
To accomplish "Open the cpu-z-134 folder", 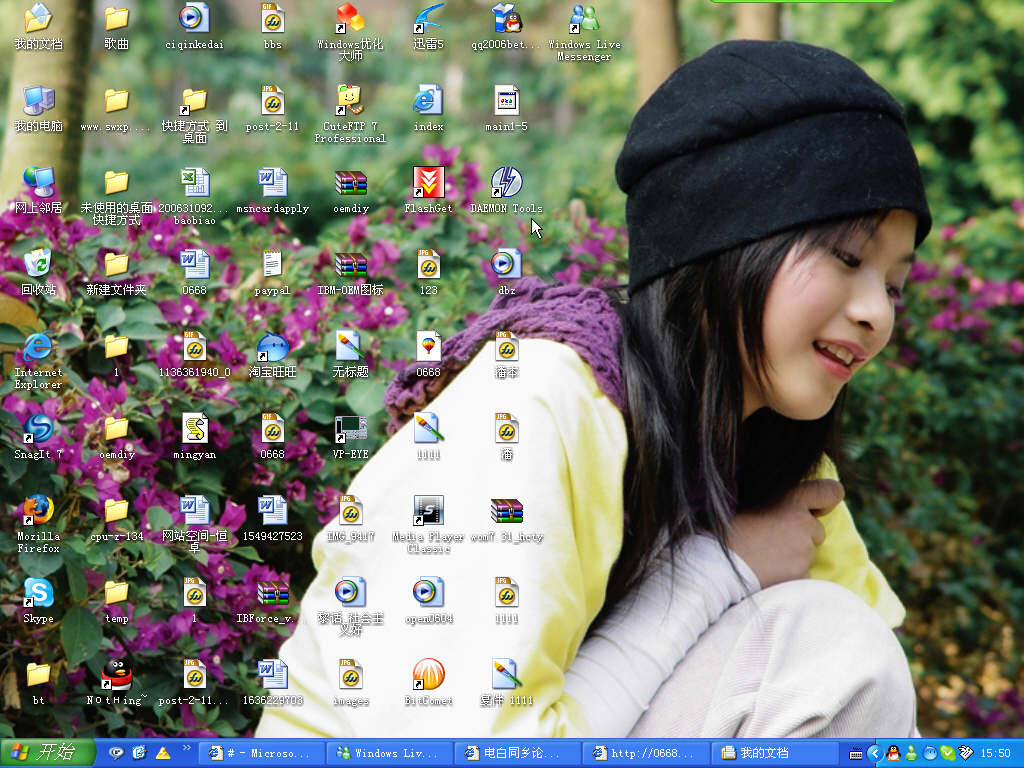I will pos(117,511).
